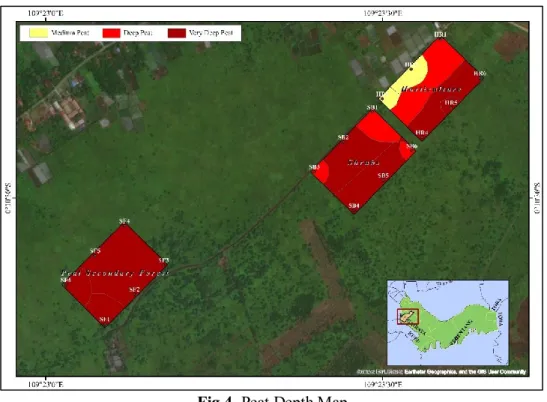Select the Very Deep Peat legend label
Screen dimensions: 547x402
211,33
